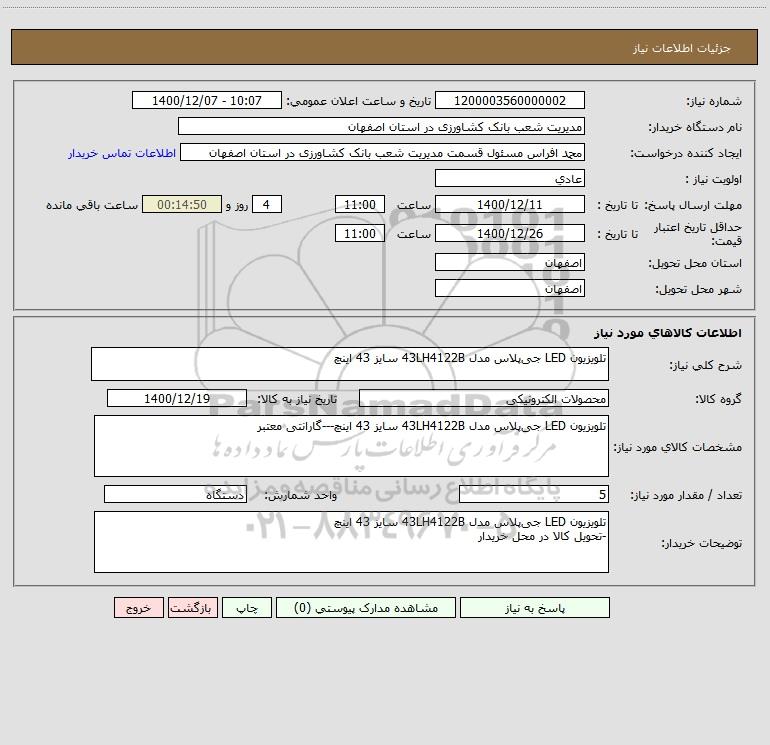Click quantity field showing 5

click(534, 494)
